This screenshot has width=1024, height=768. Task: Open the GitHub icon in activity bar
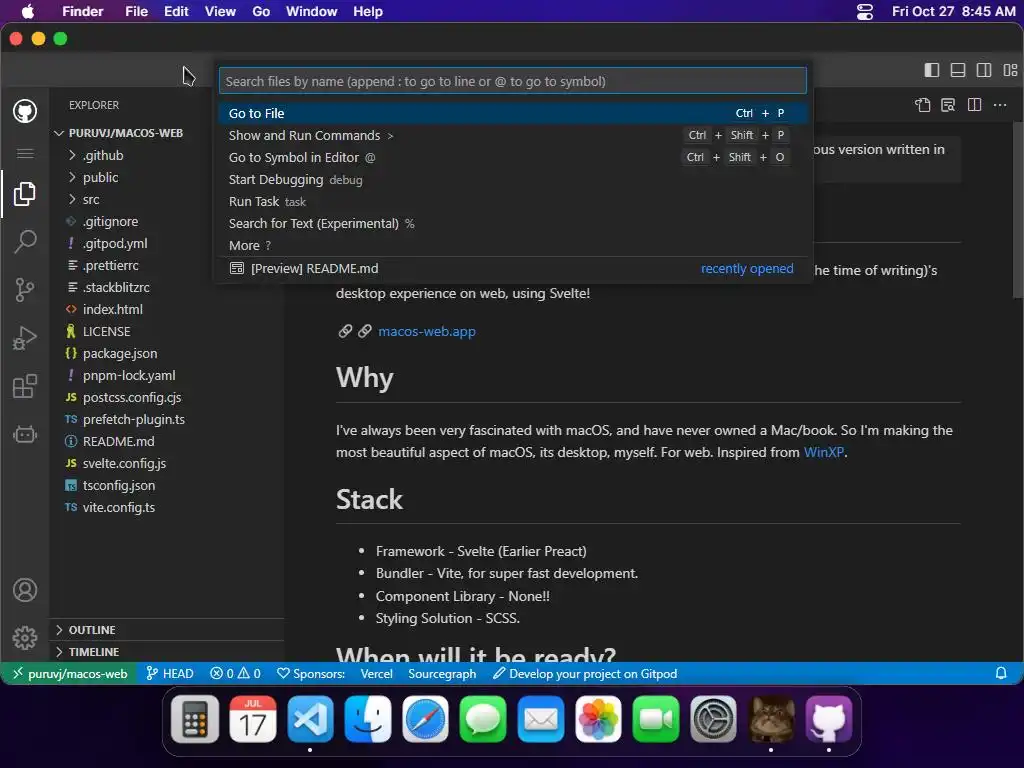tap(25, 111)
